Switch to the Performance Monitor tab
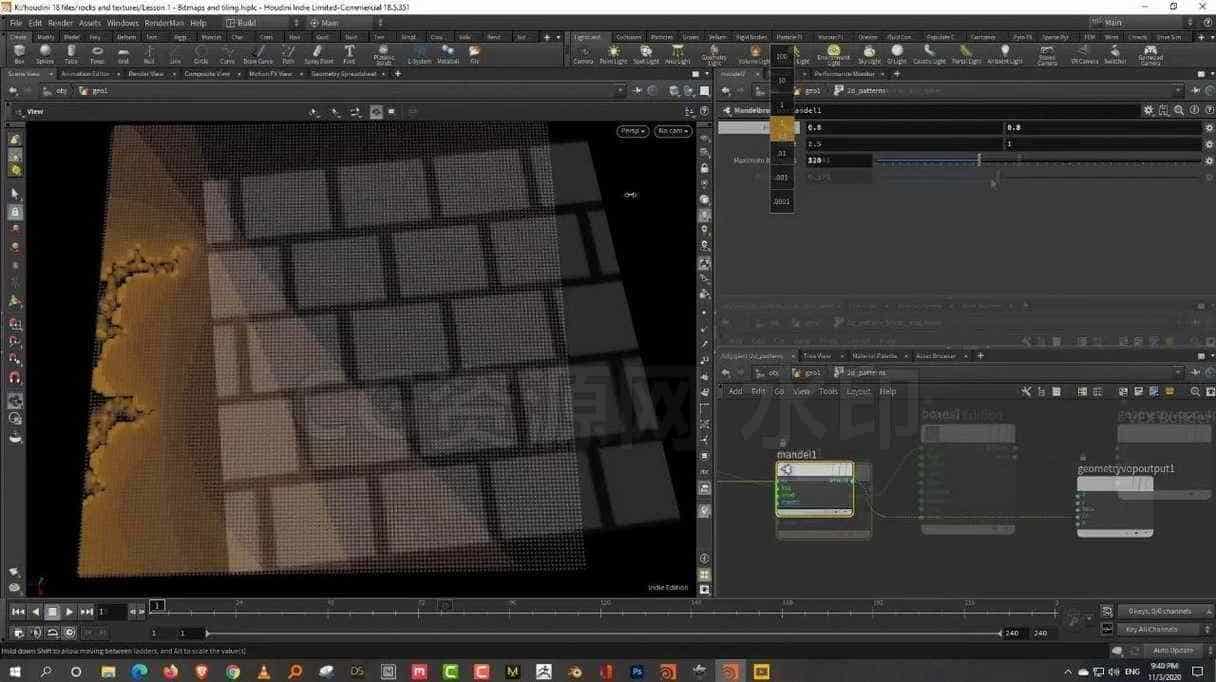The height and width of the screenshot is (682, 1216). (843, 73)
